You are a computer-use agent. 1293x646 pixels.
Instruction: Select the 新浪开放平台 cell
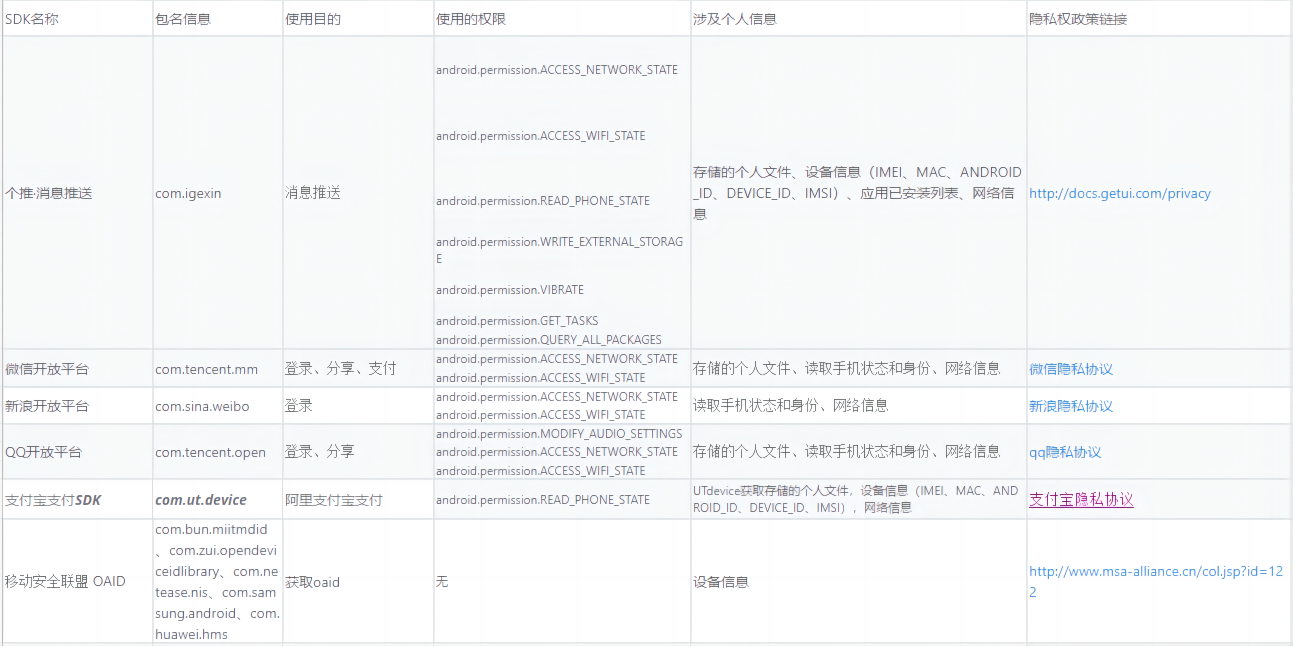(47, 406)
